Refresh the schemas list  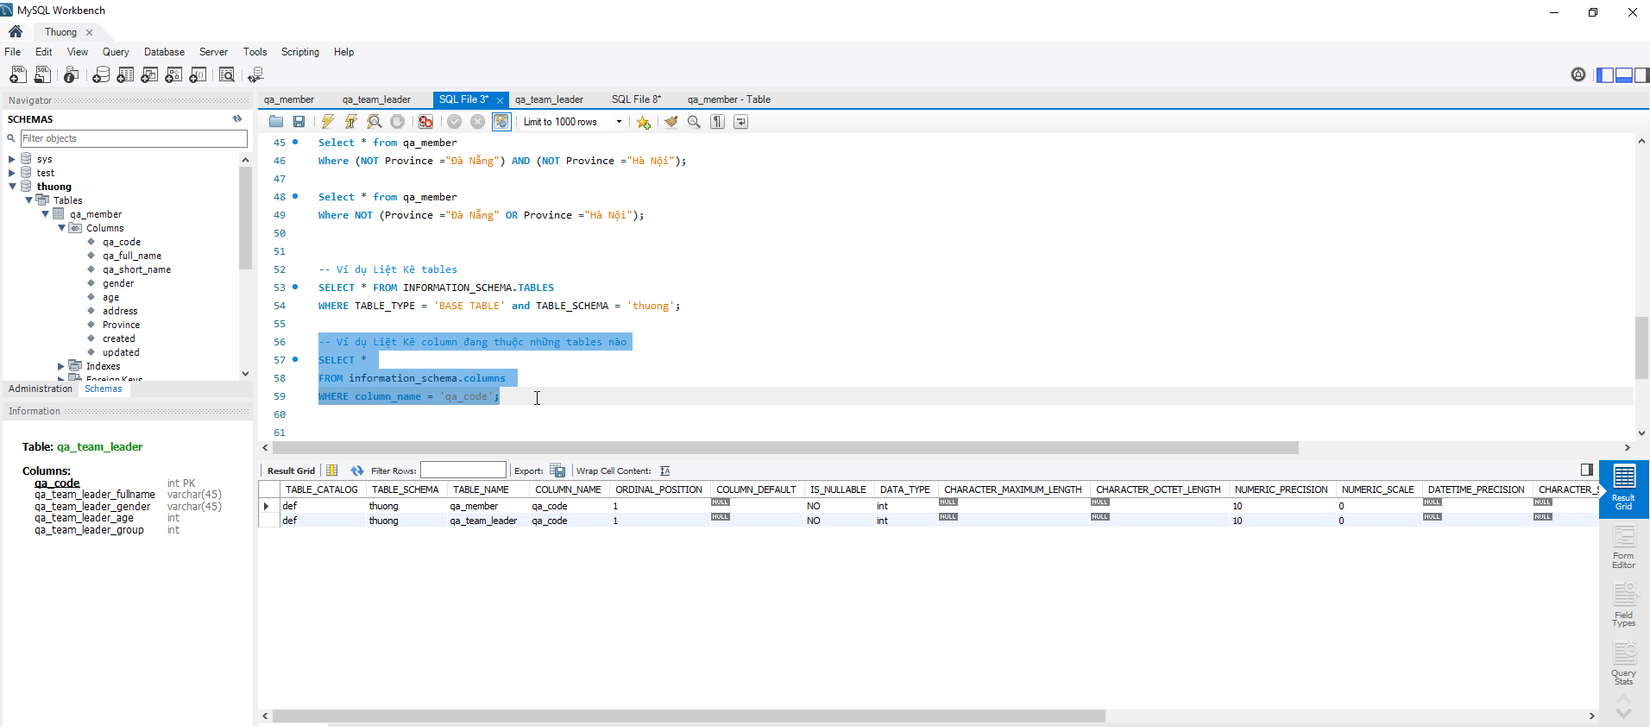point(237,119)
